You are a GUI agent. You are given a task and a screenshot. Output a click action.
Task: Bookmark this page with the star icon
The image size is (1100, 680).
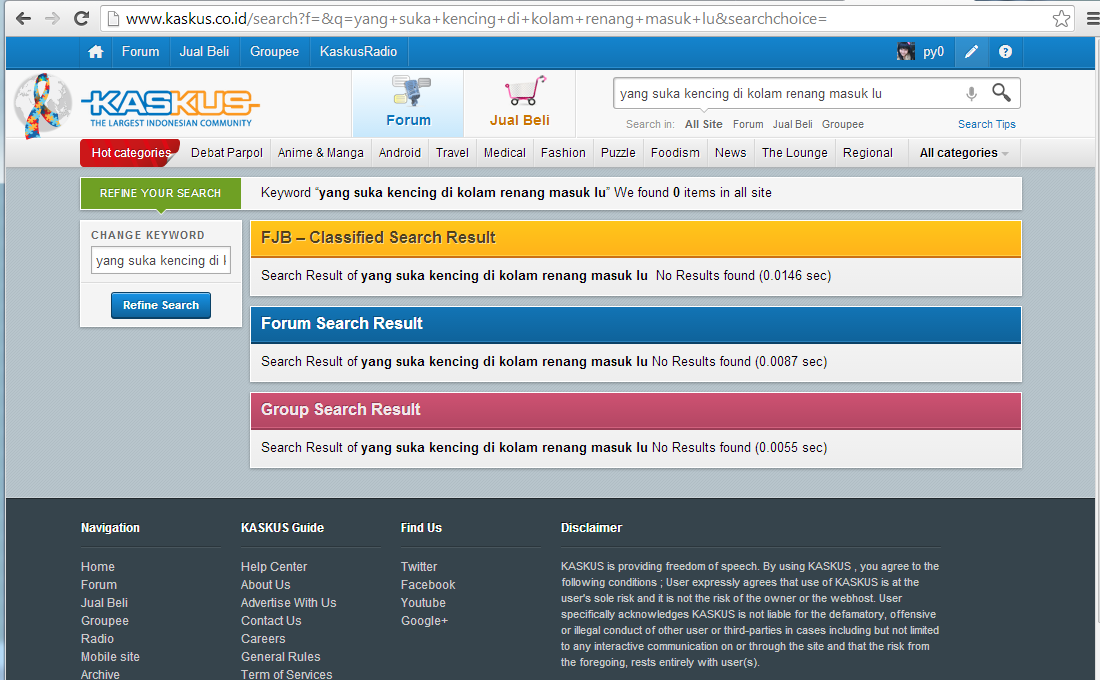point(1061,19)
